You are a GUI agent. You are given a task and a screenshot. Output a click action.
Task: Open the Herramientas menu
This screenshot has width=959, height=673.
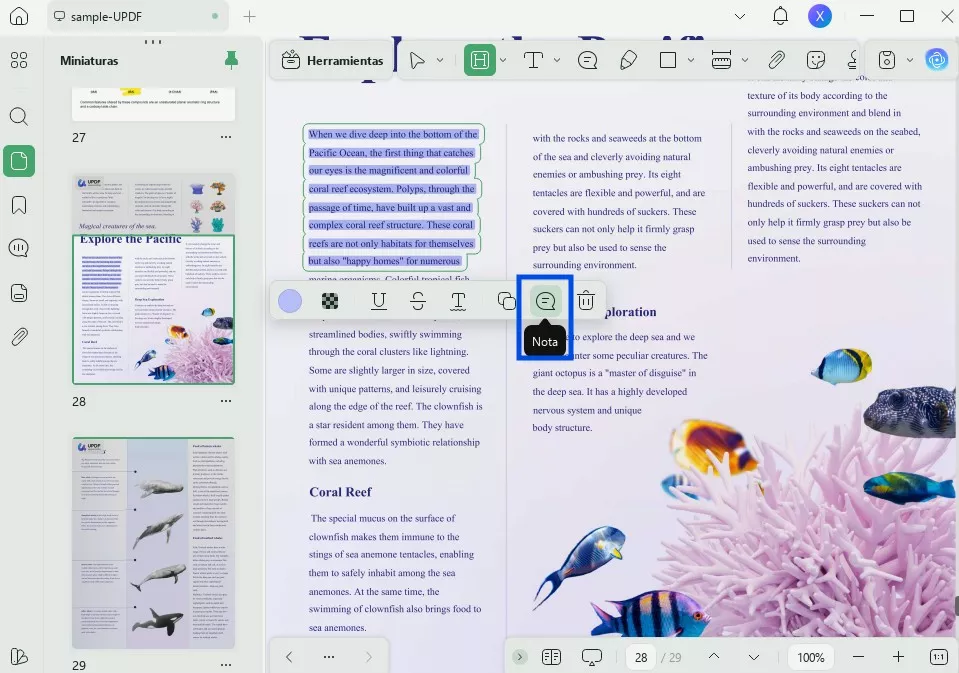pyautogui.click(x=332, y=61)
